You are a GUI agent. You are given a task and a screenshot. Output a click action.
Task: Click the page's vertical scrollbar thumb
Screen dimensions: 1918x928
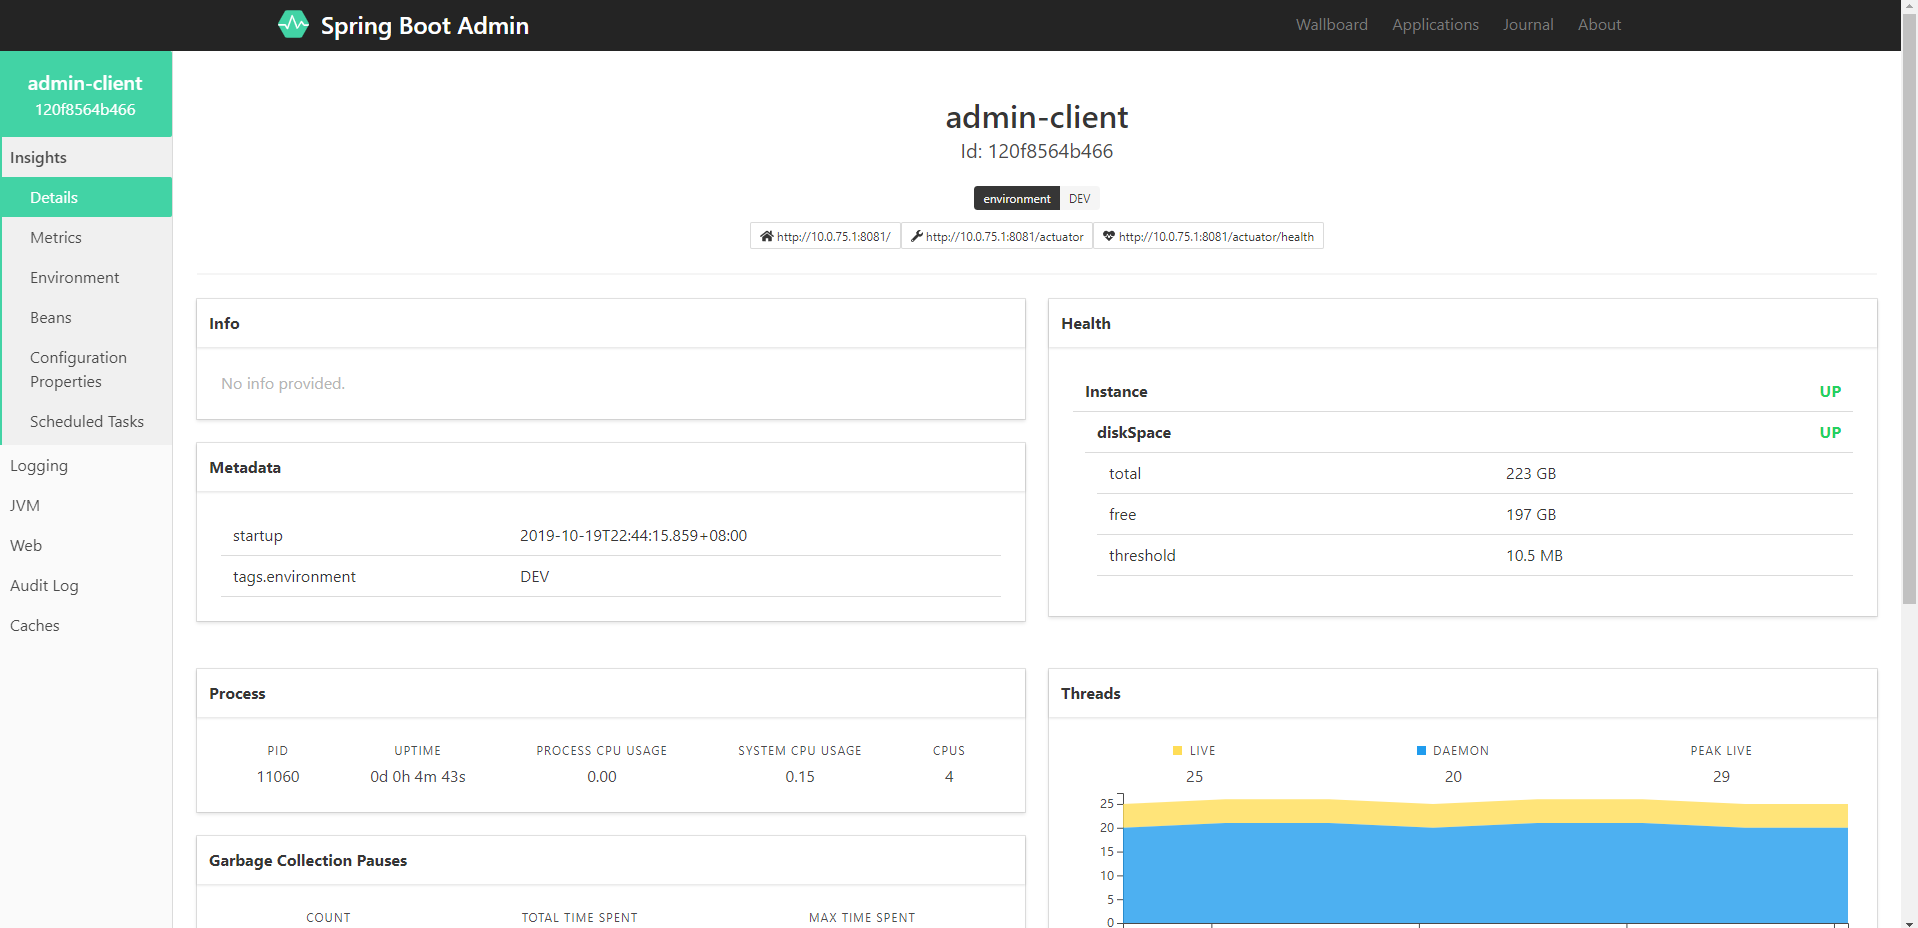[x=1909, y=311]
